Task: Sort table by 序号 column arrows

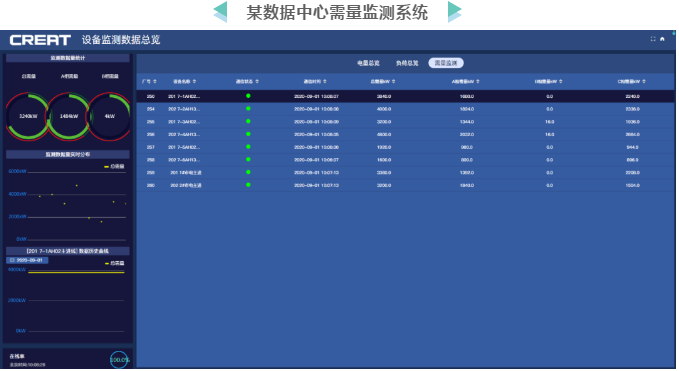Action: [155, 81]
